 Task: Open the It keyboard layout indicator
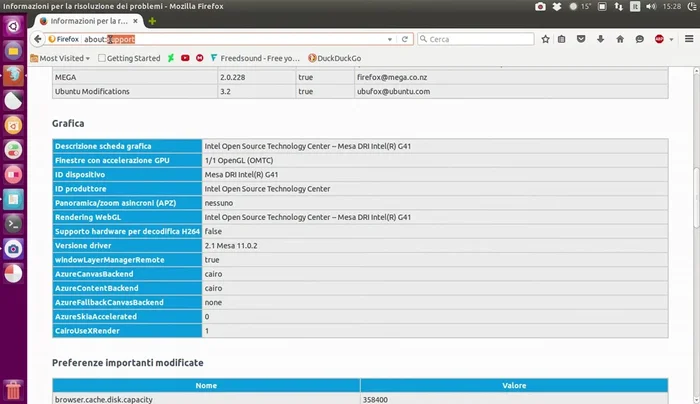[x=634, y=6]
